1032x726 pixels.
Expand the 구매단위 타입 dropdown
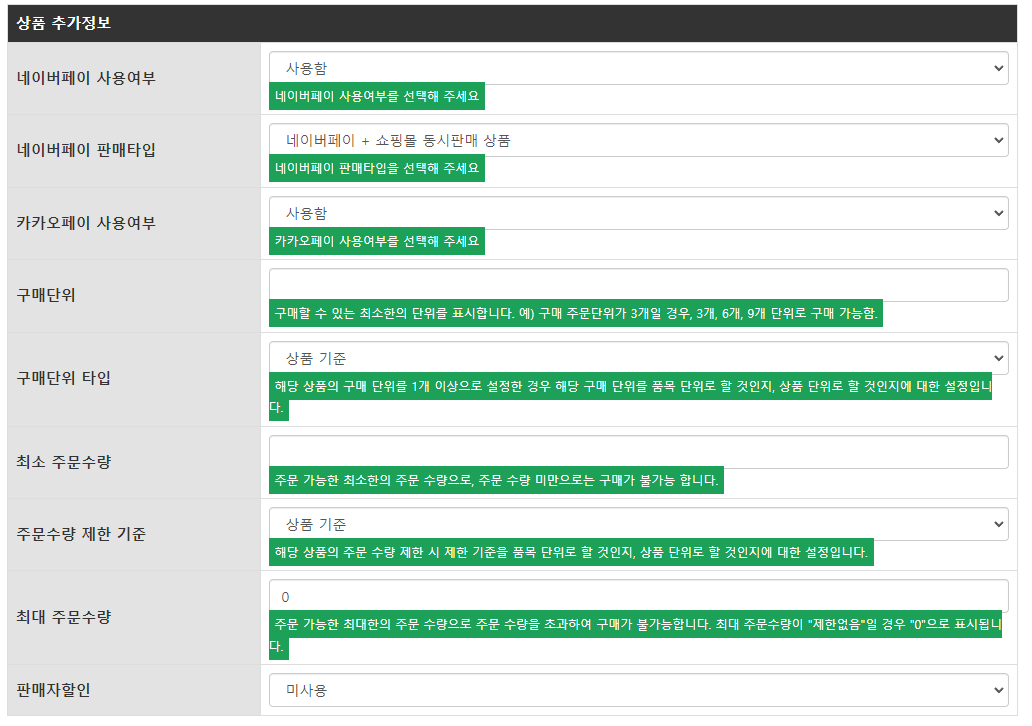pyautogui.click(x=638, y=358)
